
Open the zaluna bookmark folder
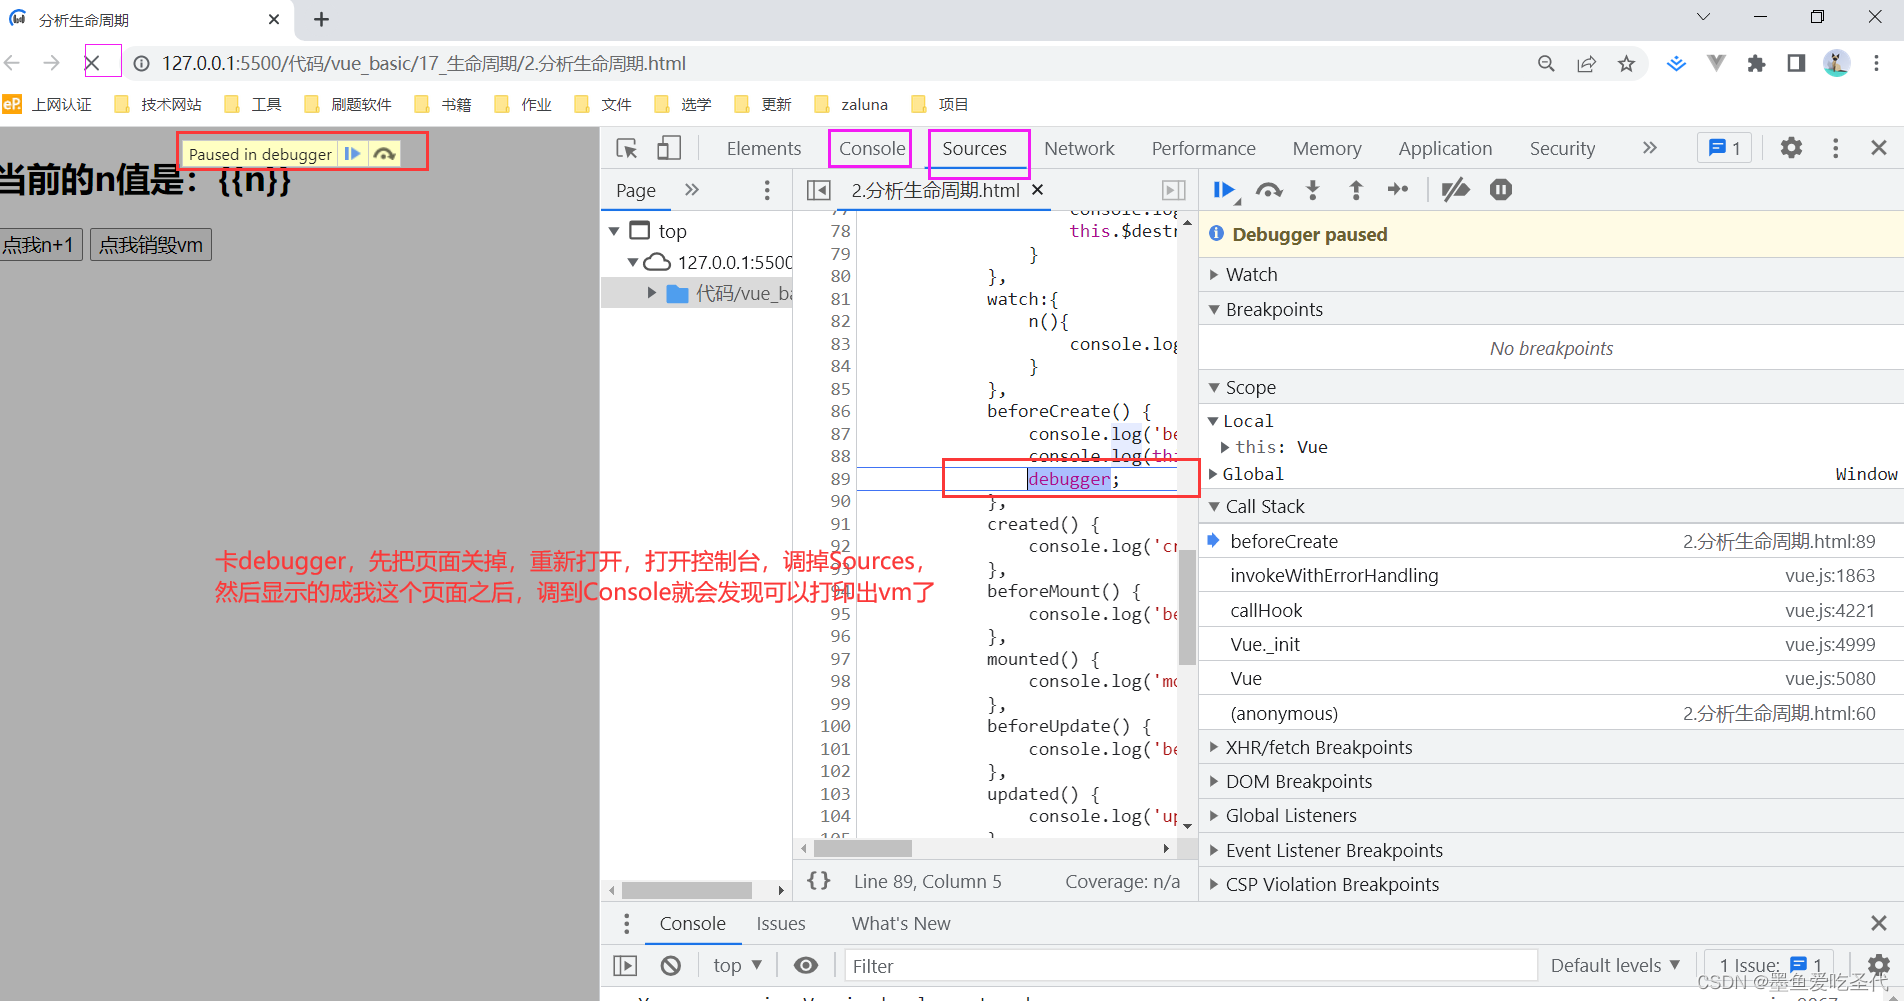tap(851, 104)
